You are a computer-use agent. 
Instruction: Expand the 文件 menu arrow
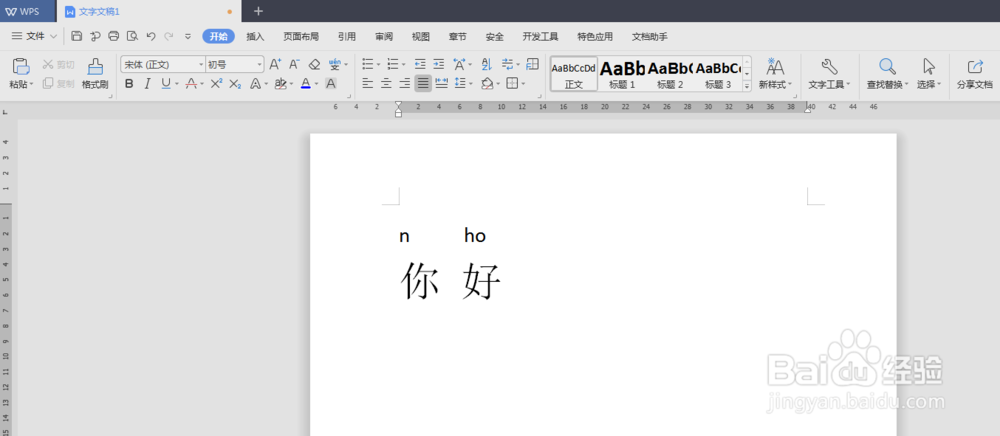[x=54, y=37]
